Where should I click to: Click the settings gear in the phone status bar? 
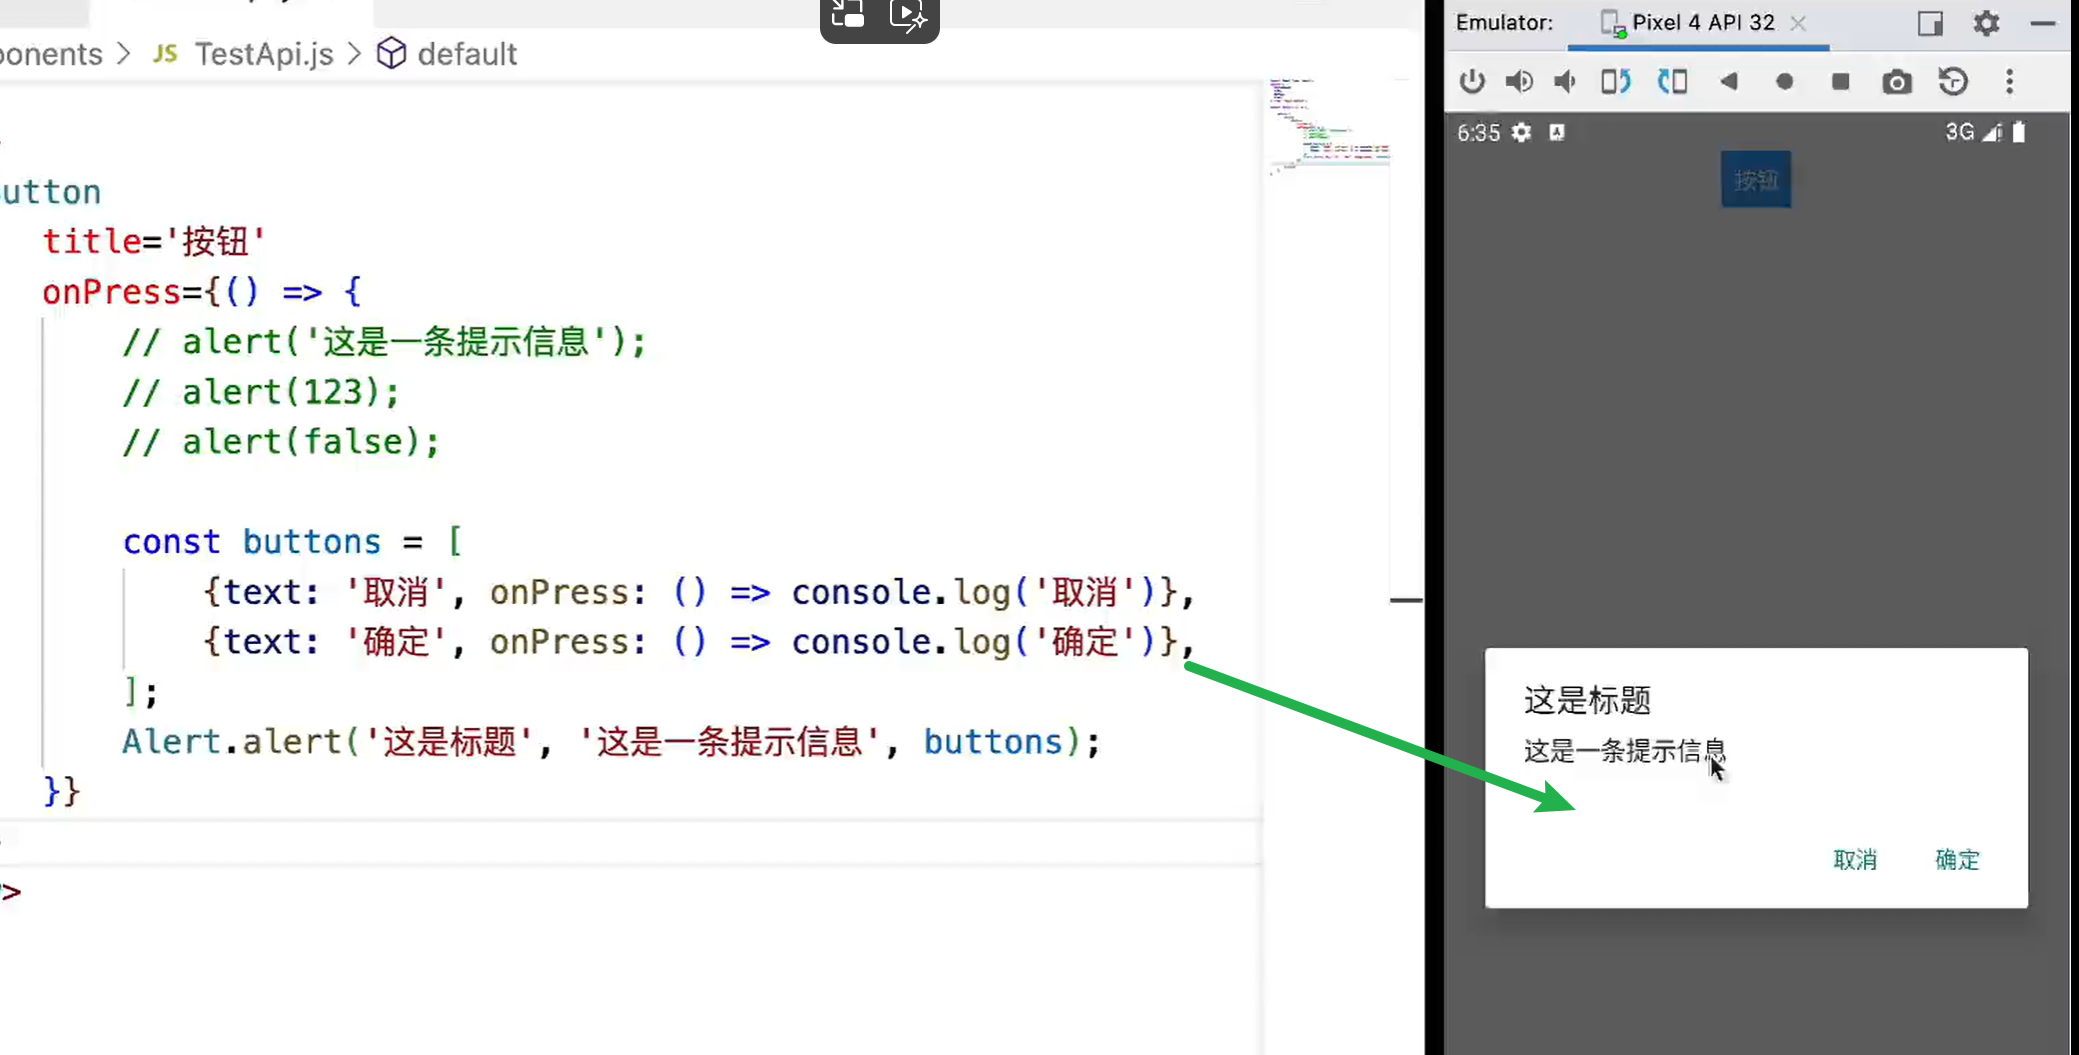[x=1521, y=132]
